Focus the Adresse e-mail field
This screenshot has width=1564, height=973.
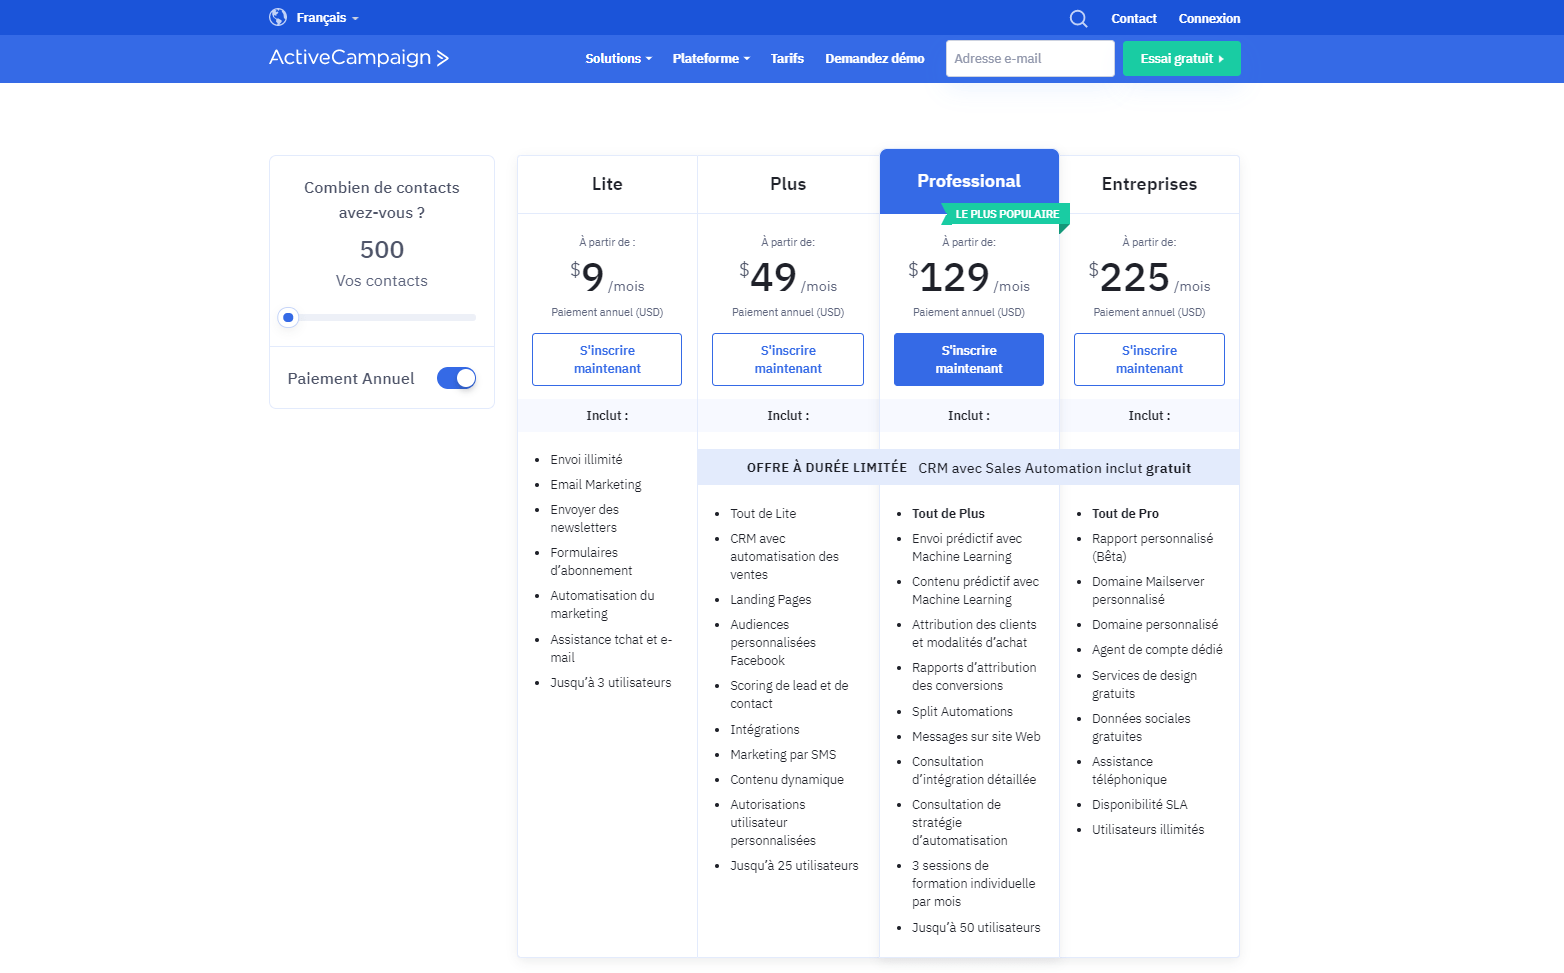(1030, 58)
